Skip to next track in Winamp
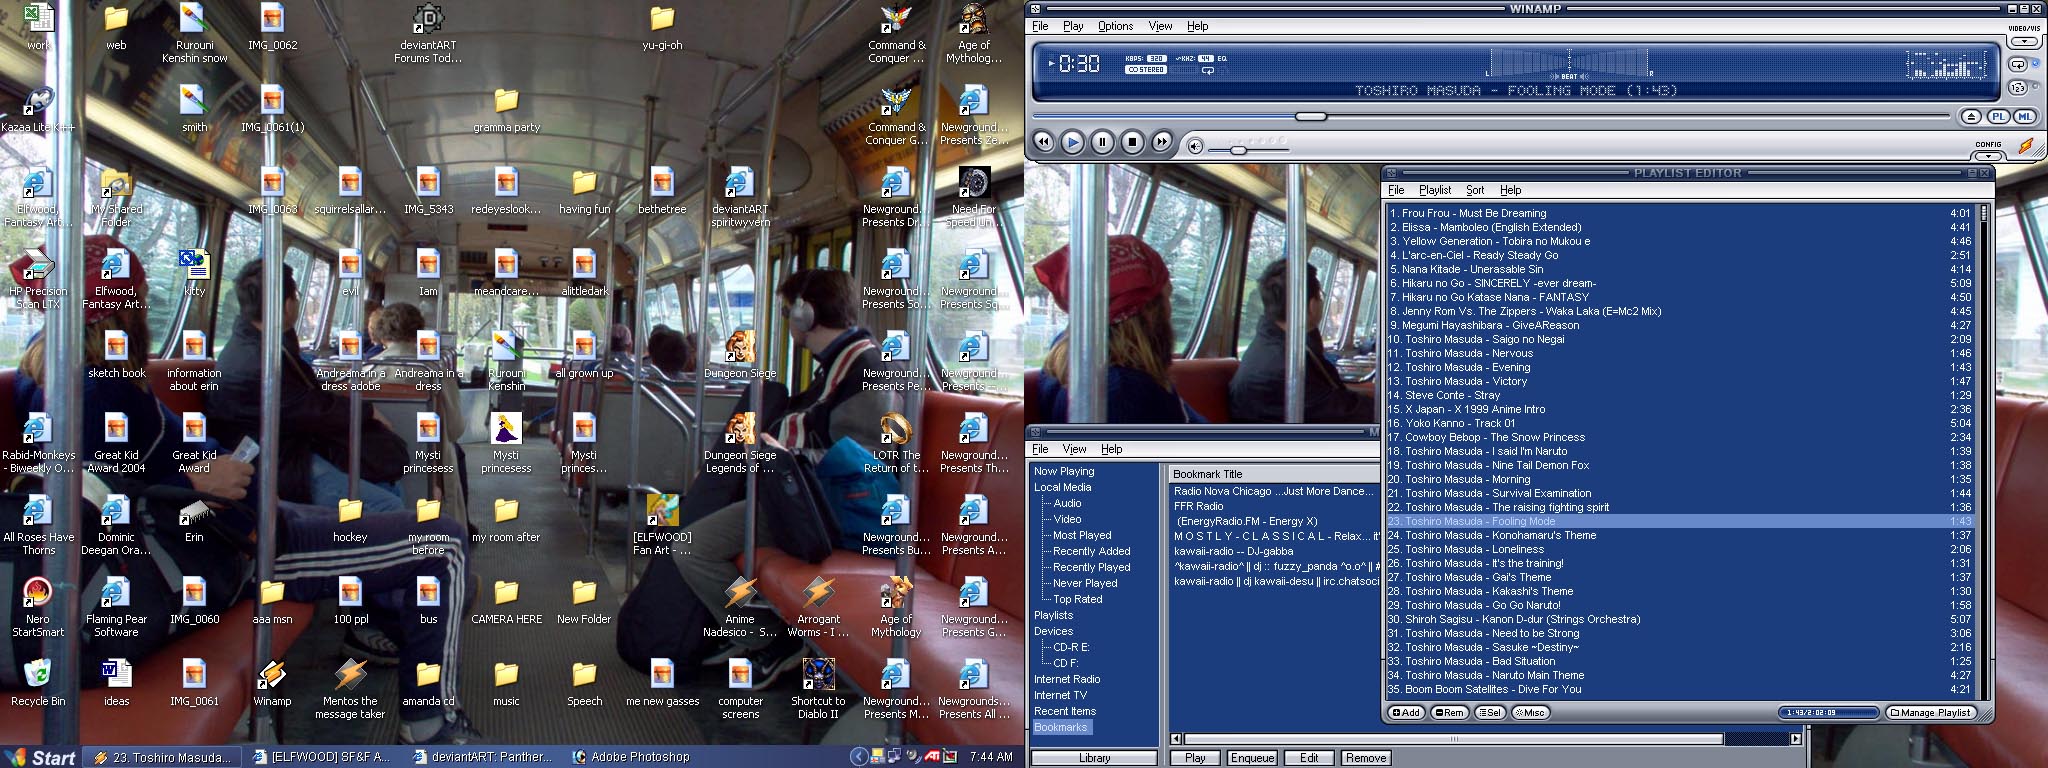2048x768 pixels. [1161, 142]
